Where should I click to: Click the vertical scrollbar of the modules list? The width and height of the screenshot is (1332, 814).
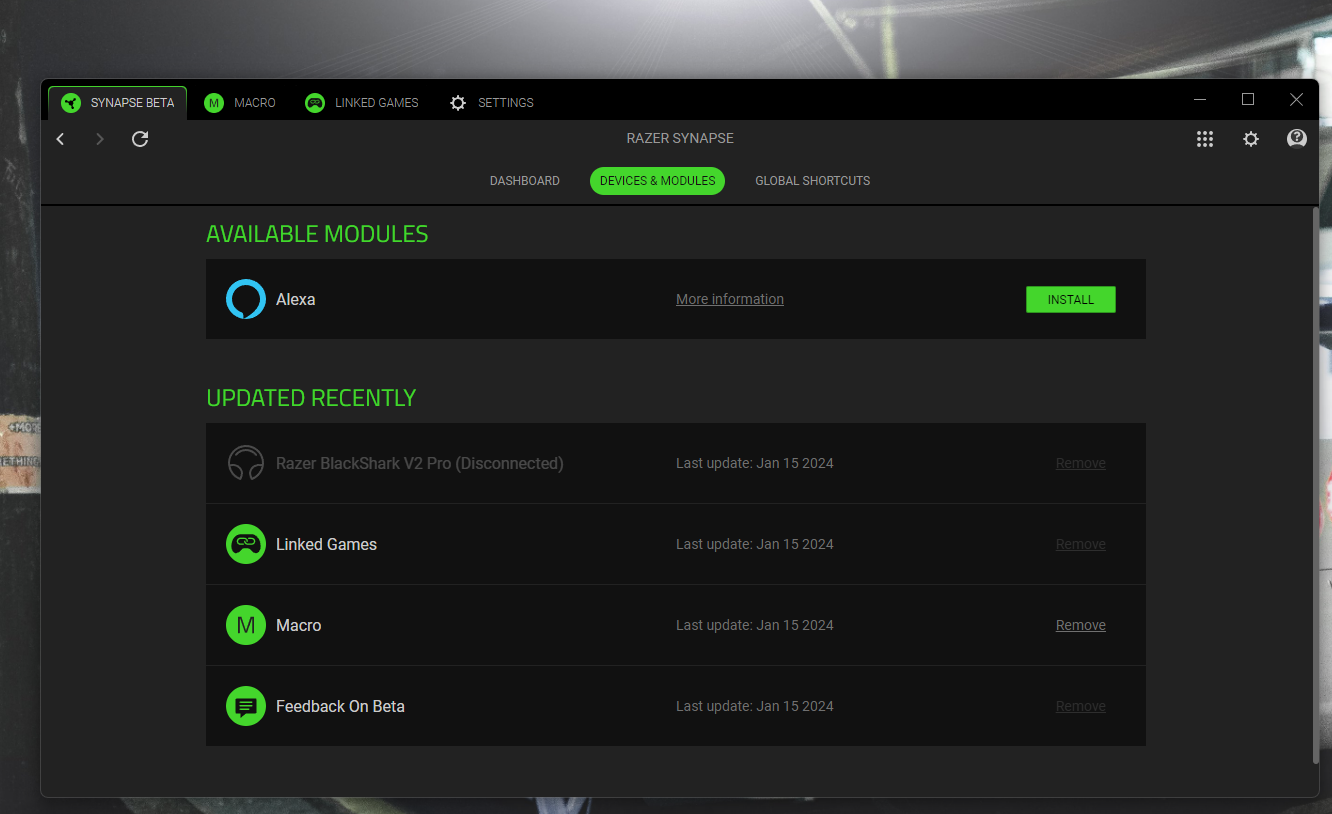click(x=1315, y=486)
